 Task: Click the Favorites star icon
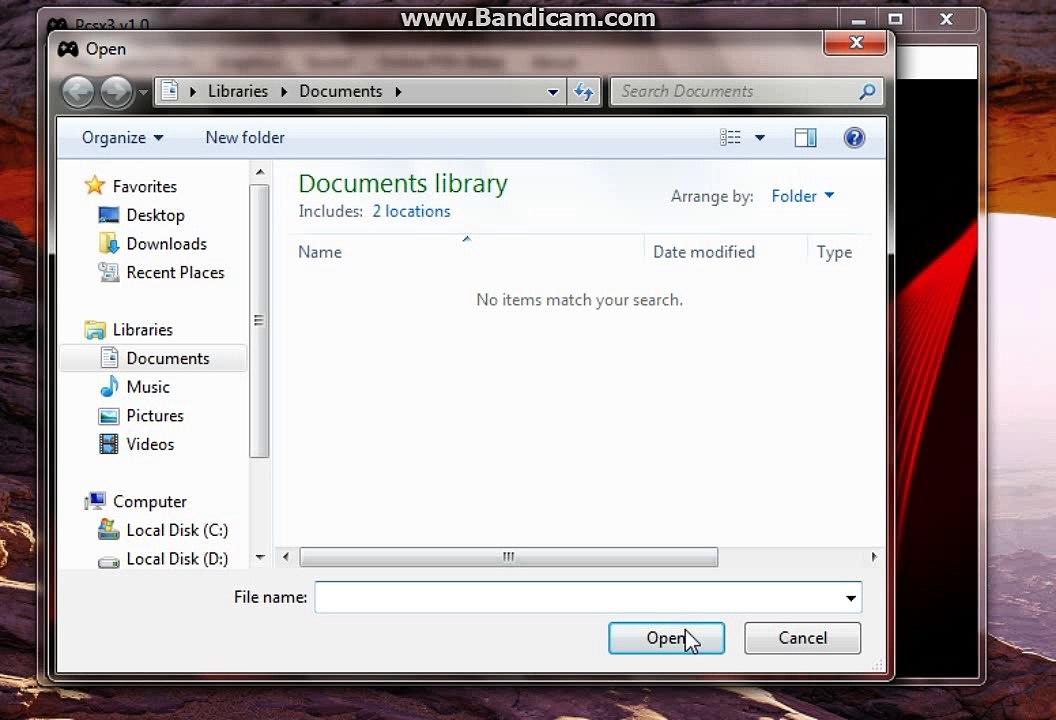pyautogui.click(x=95, y=185)
